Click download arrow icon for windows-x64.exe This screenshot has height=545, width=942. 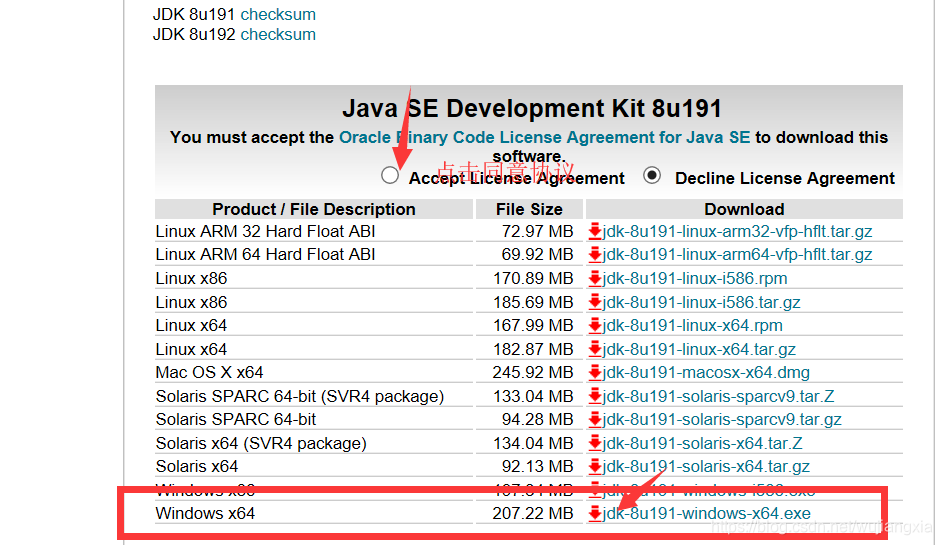tap(595, 514)
